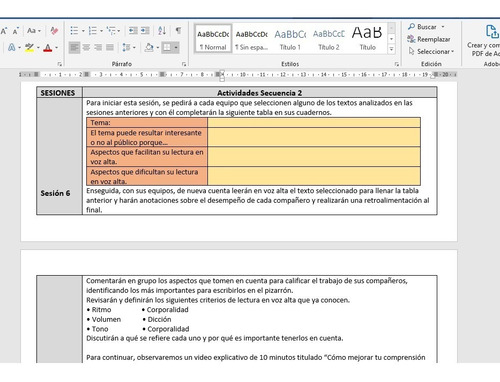Apply the Sin espaciado style

click(x=252, y=39)
